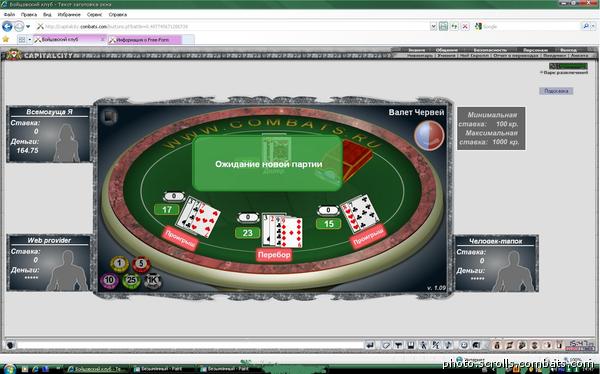Viewport: 600px width, 374px height.
Task: Select the yellow 1 chip
Action: click(119, 264)
